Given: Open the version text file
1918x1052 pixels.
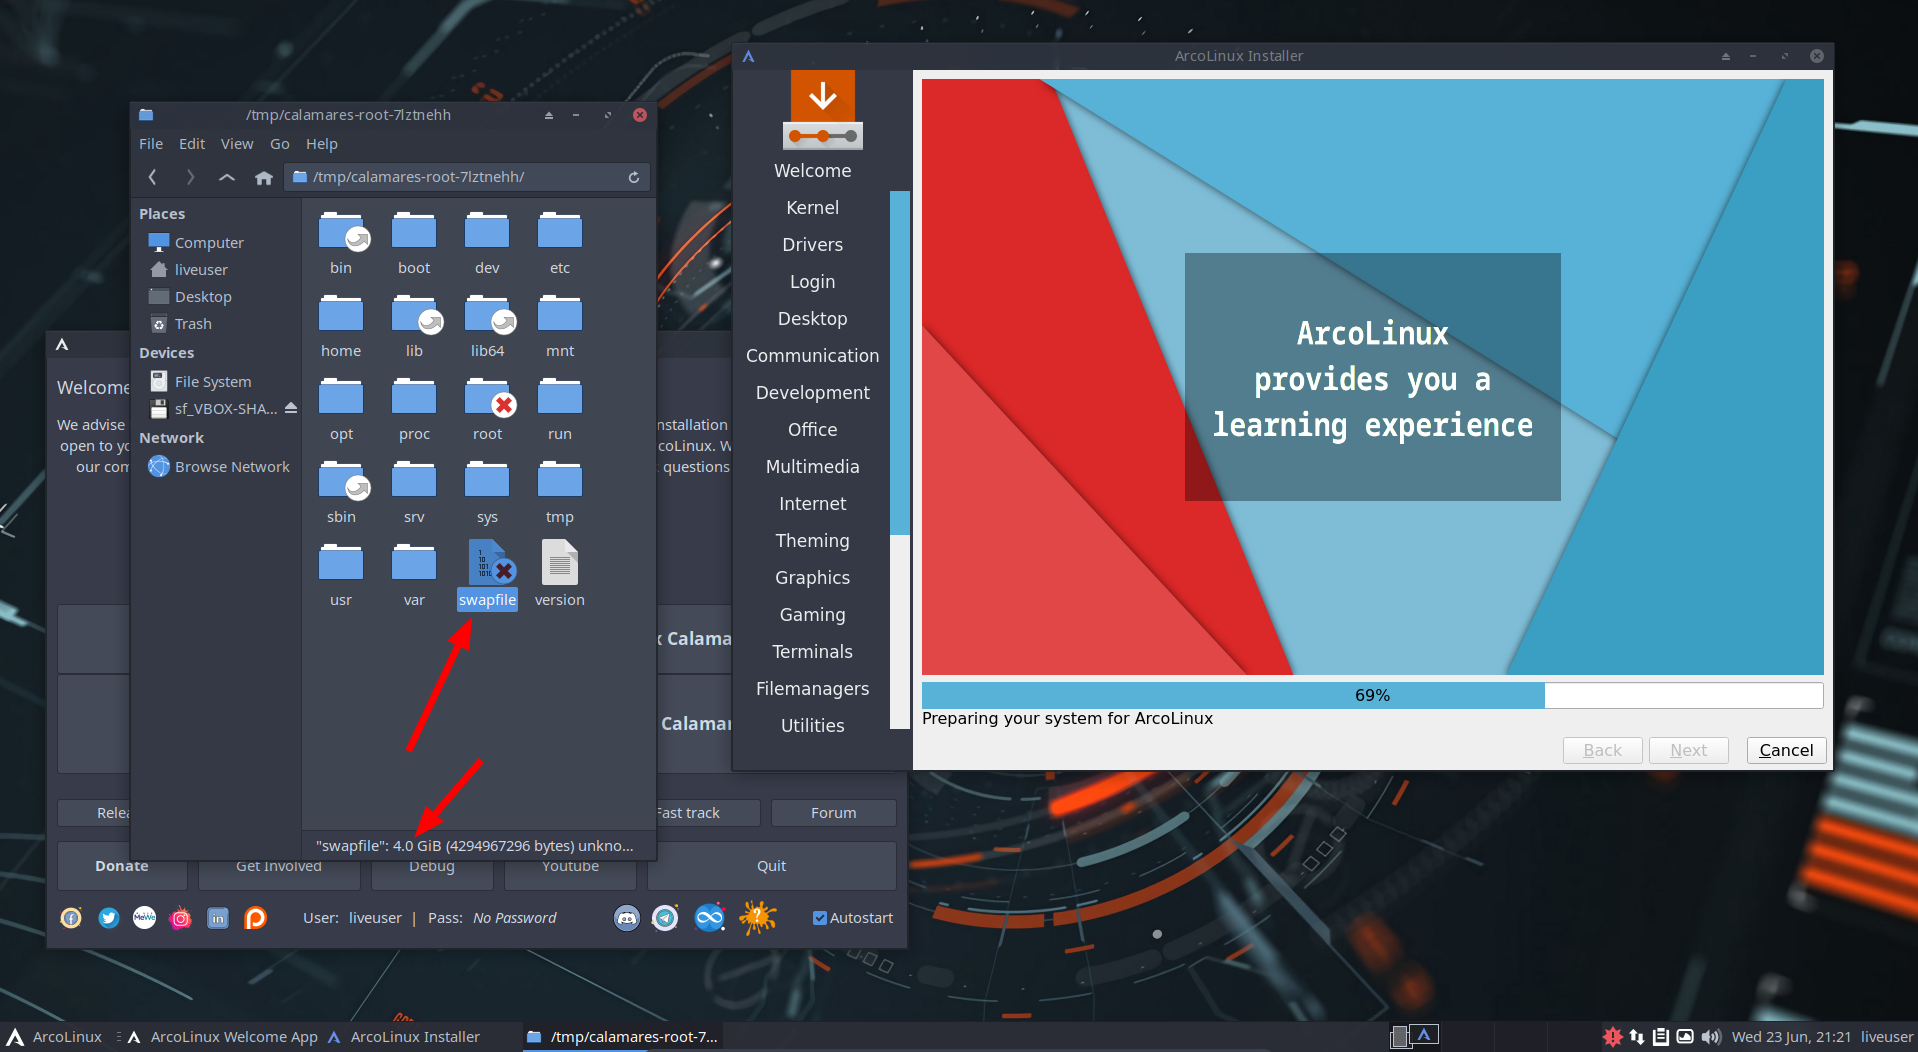Looking at the screenshot, I should (559, 574).
